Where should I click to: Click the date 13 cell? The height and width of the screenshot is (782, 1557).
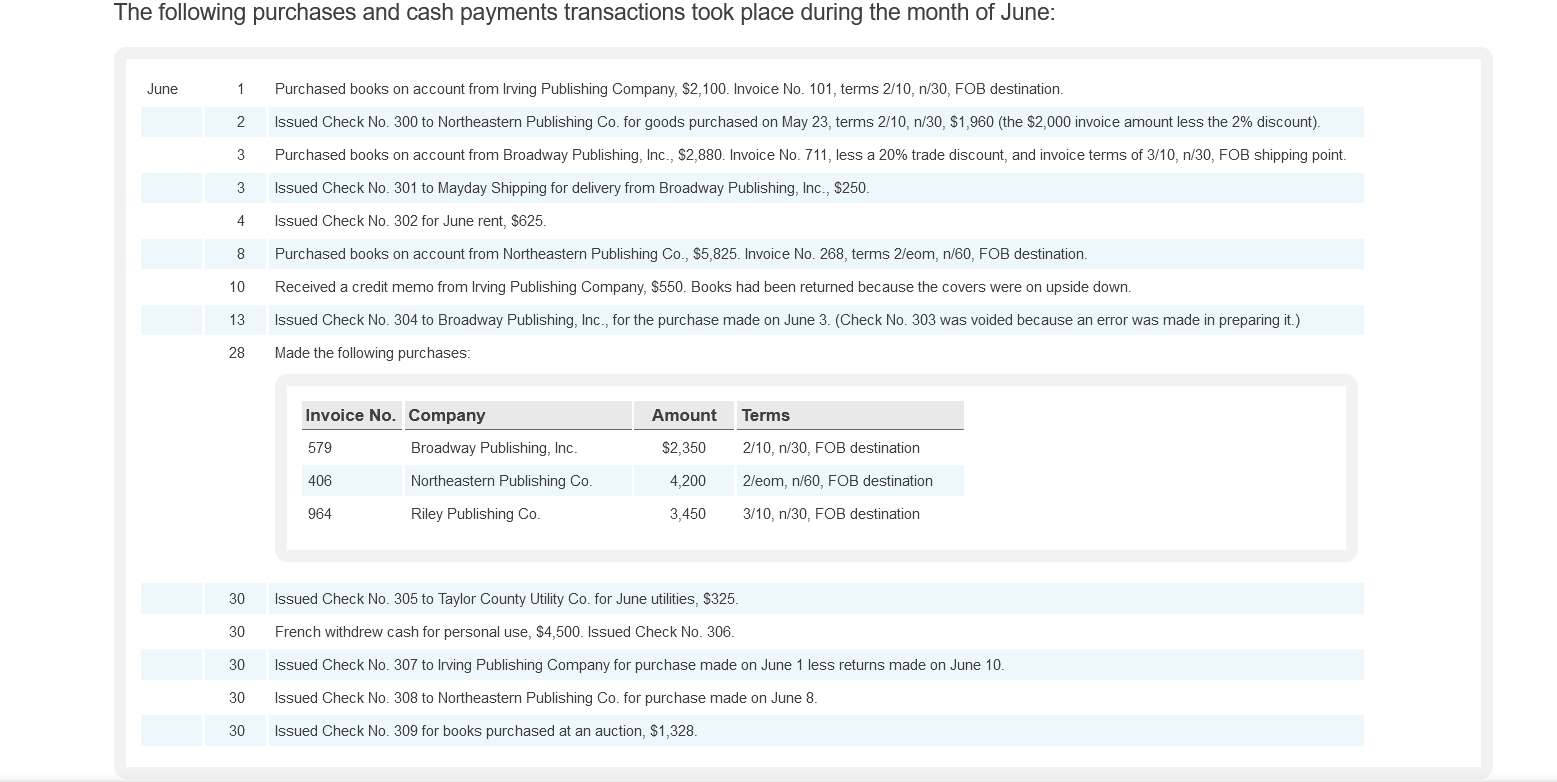coord(237,320)
